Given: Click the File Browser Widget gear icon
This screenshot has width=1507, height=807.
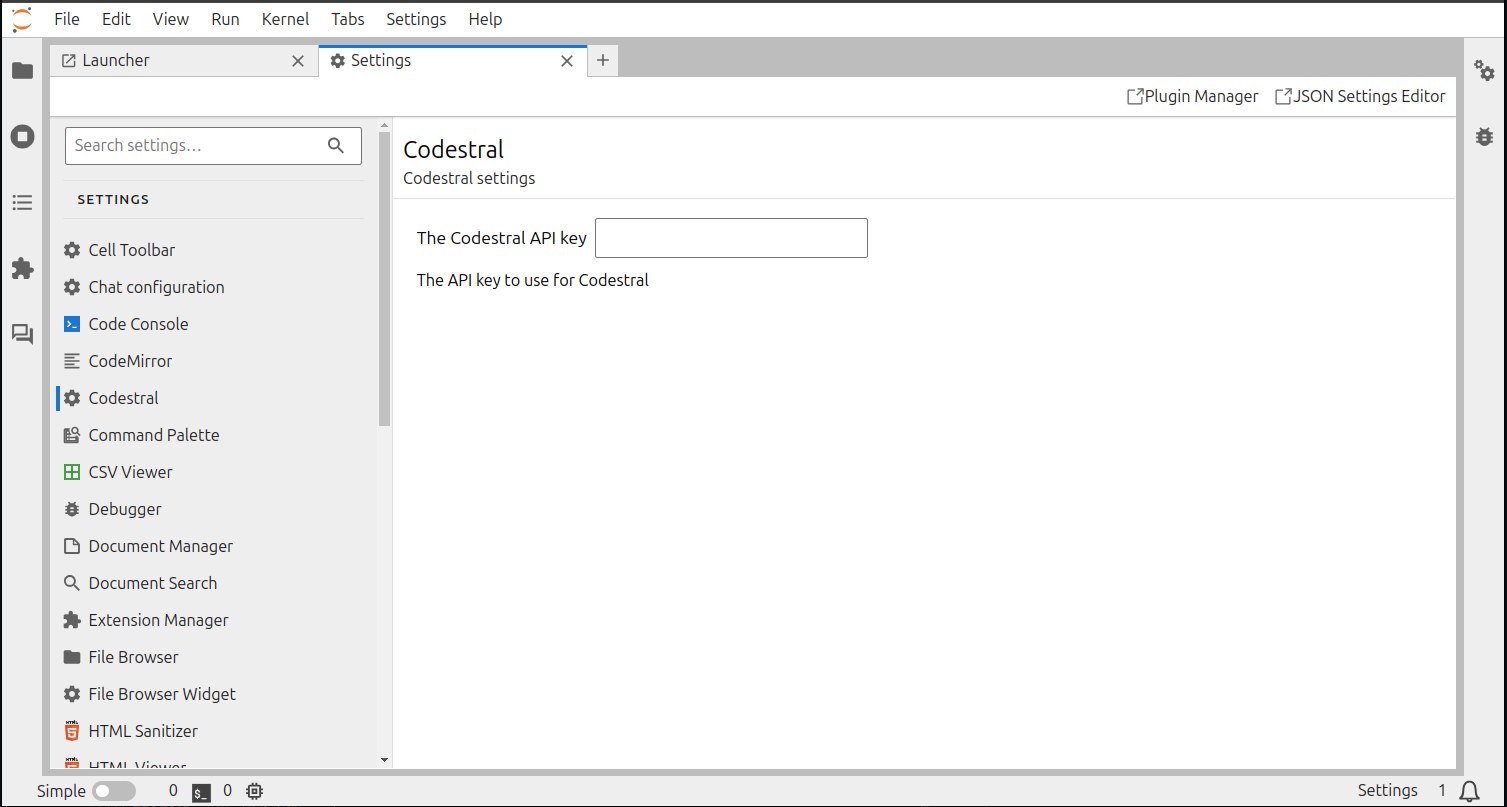Looking at the screenshot, I should pos(72,694).
